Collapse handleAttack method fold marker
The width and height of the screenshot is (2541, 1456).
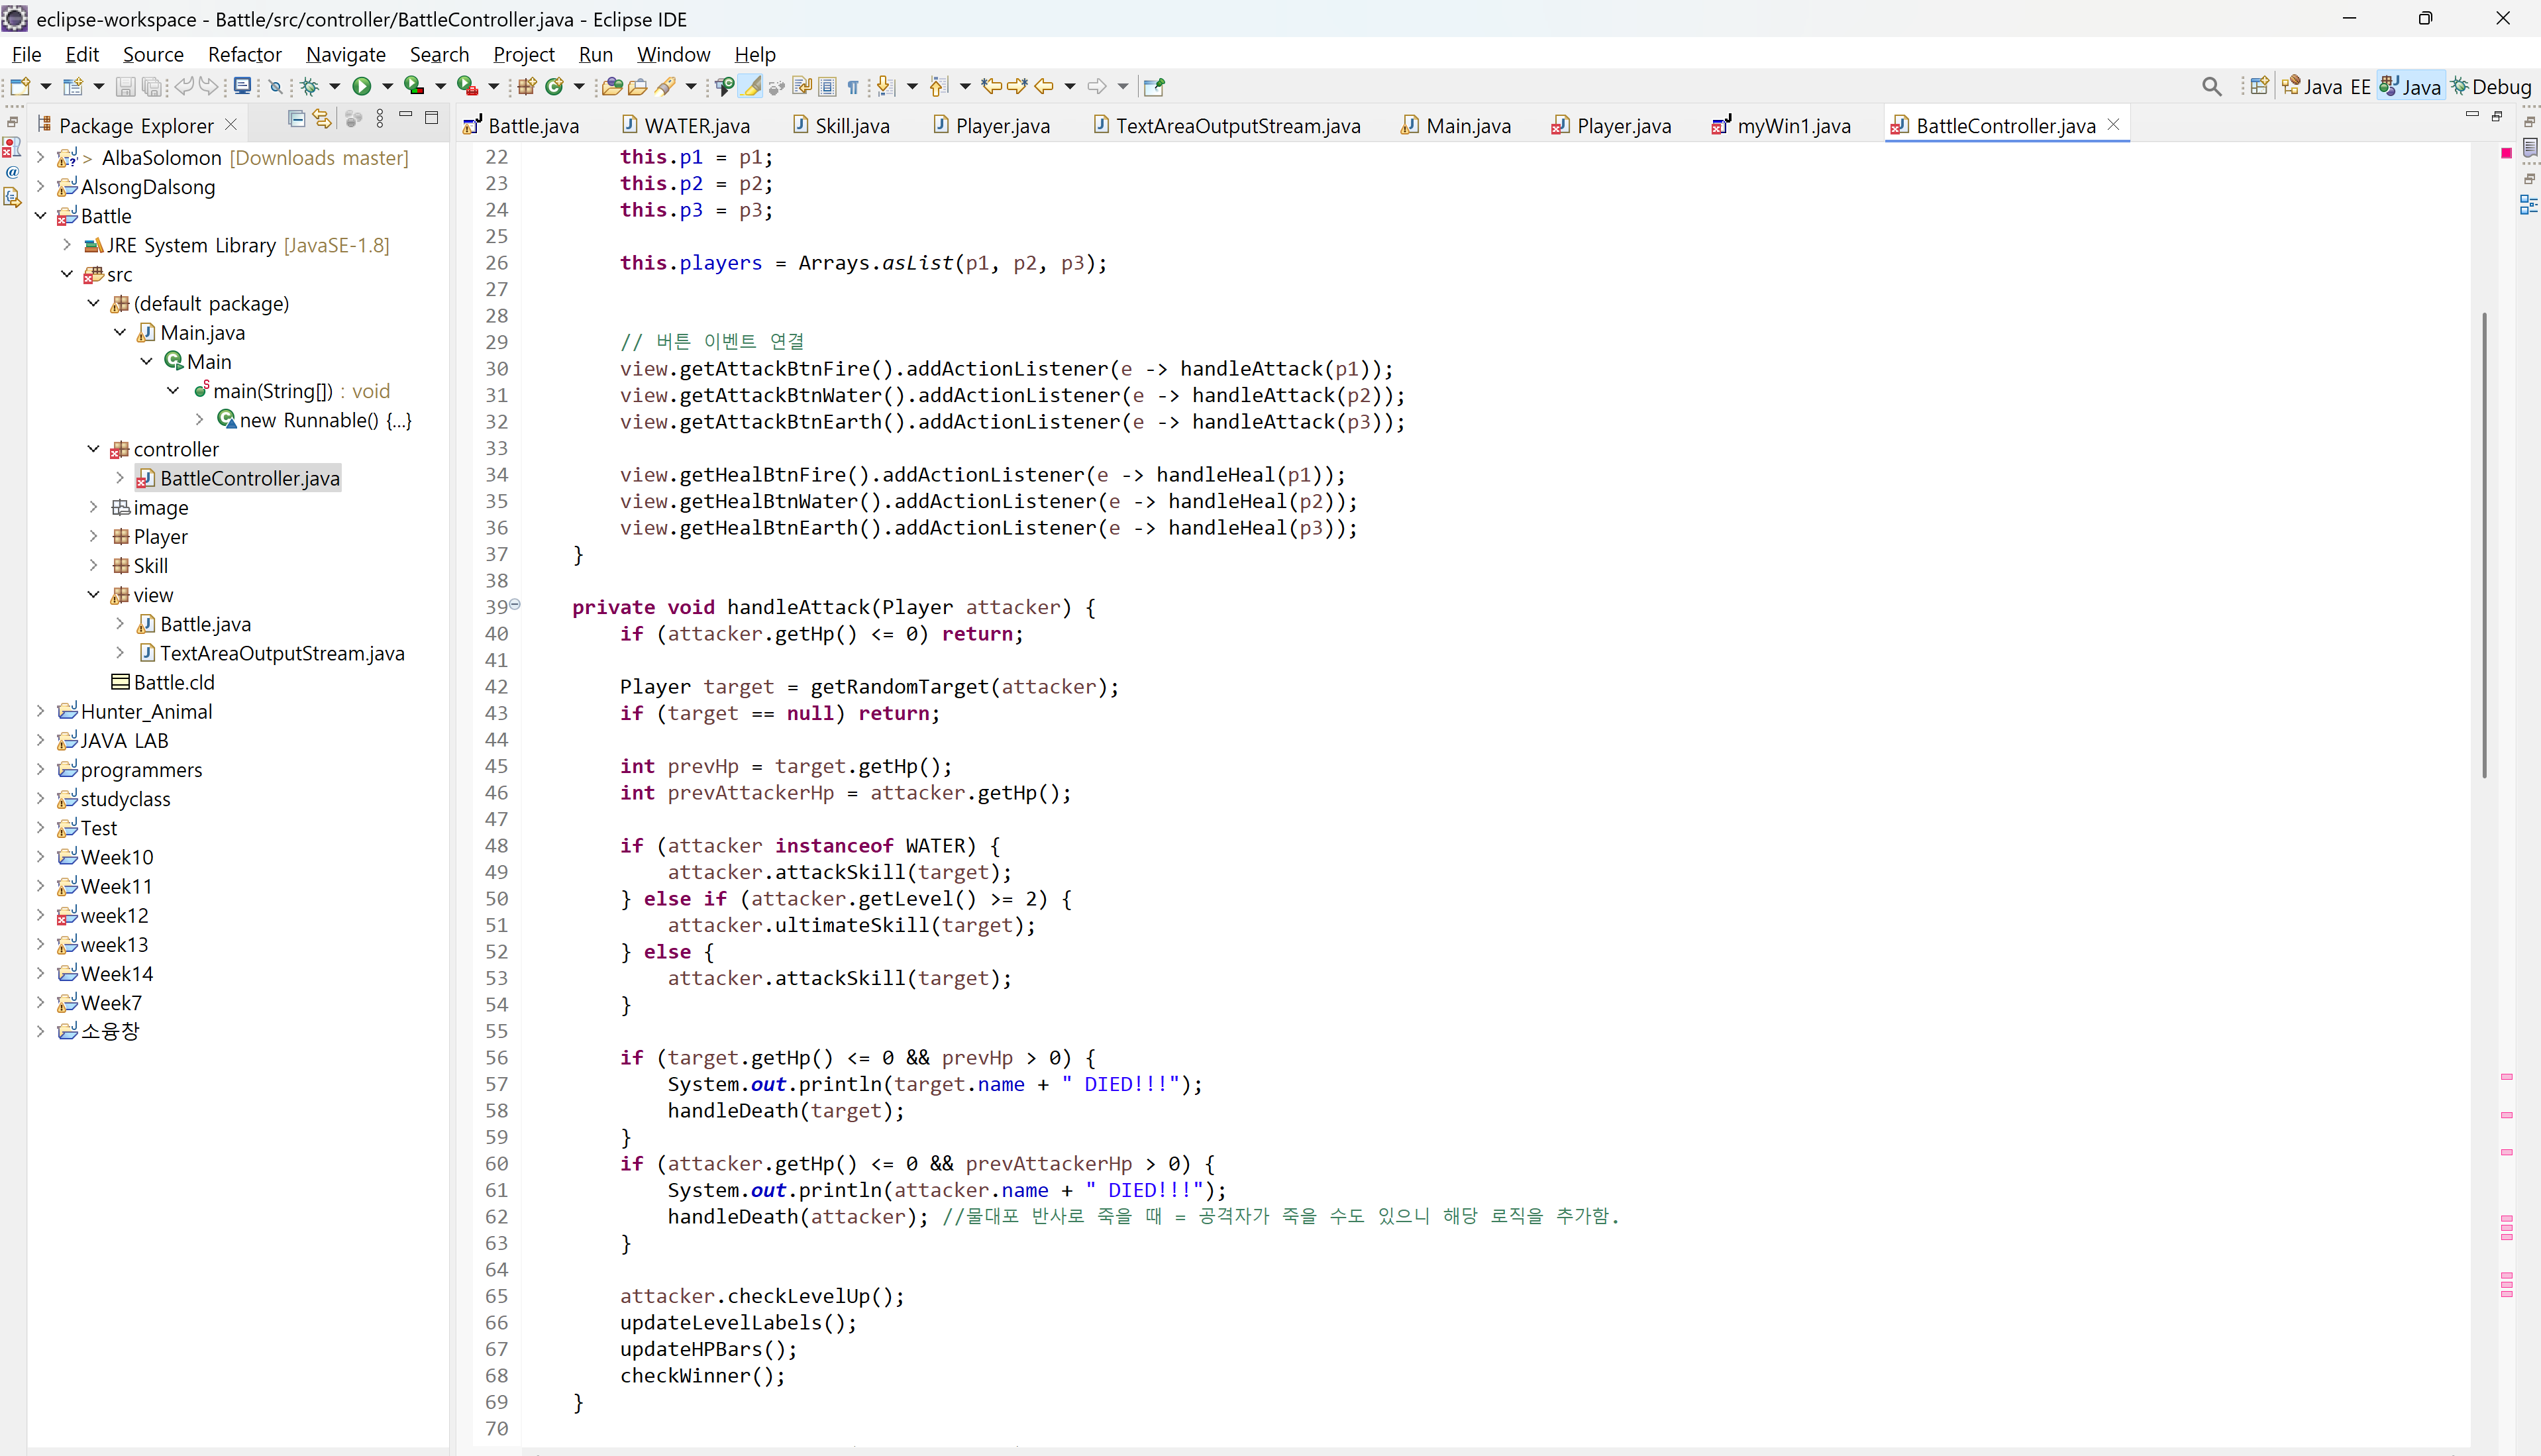click(515, 605)
